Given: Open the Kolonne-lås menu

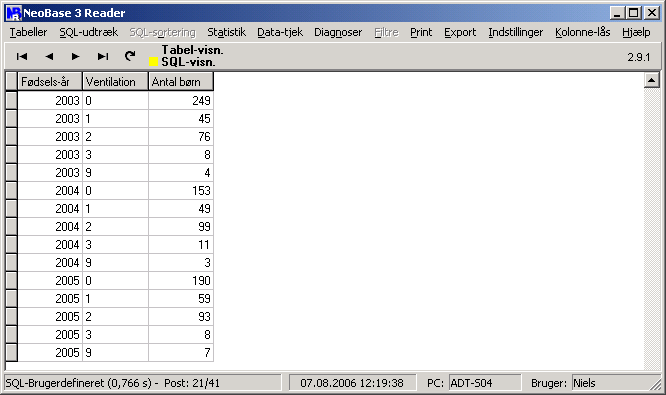Looking at the screenshot, I should tap(582, 32).
